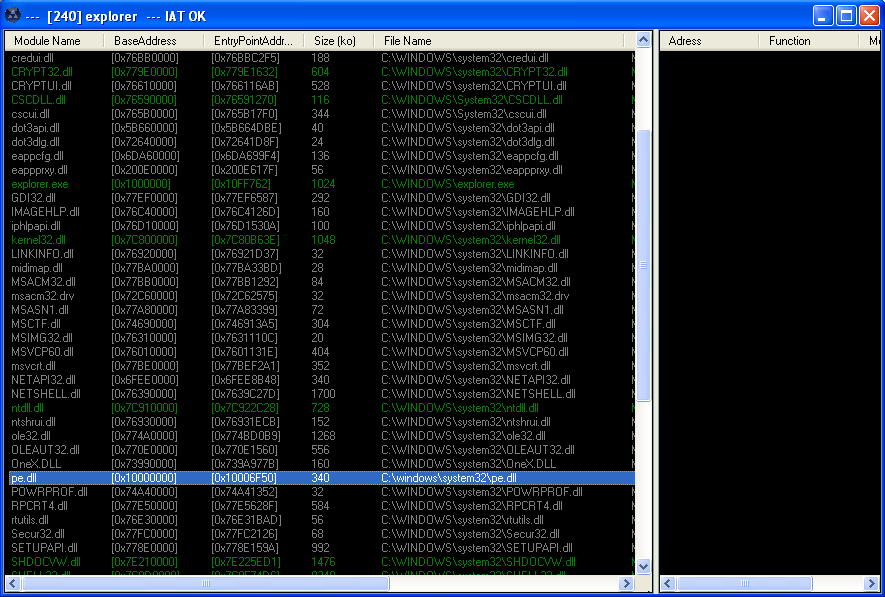
Task: Click the EntryPointAddr column header
Action: [x=253, y=41]
